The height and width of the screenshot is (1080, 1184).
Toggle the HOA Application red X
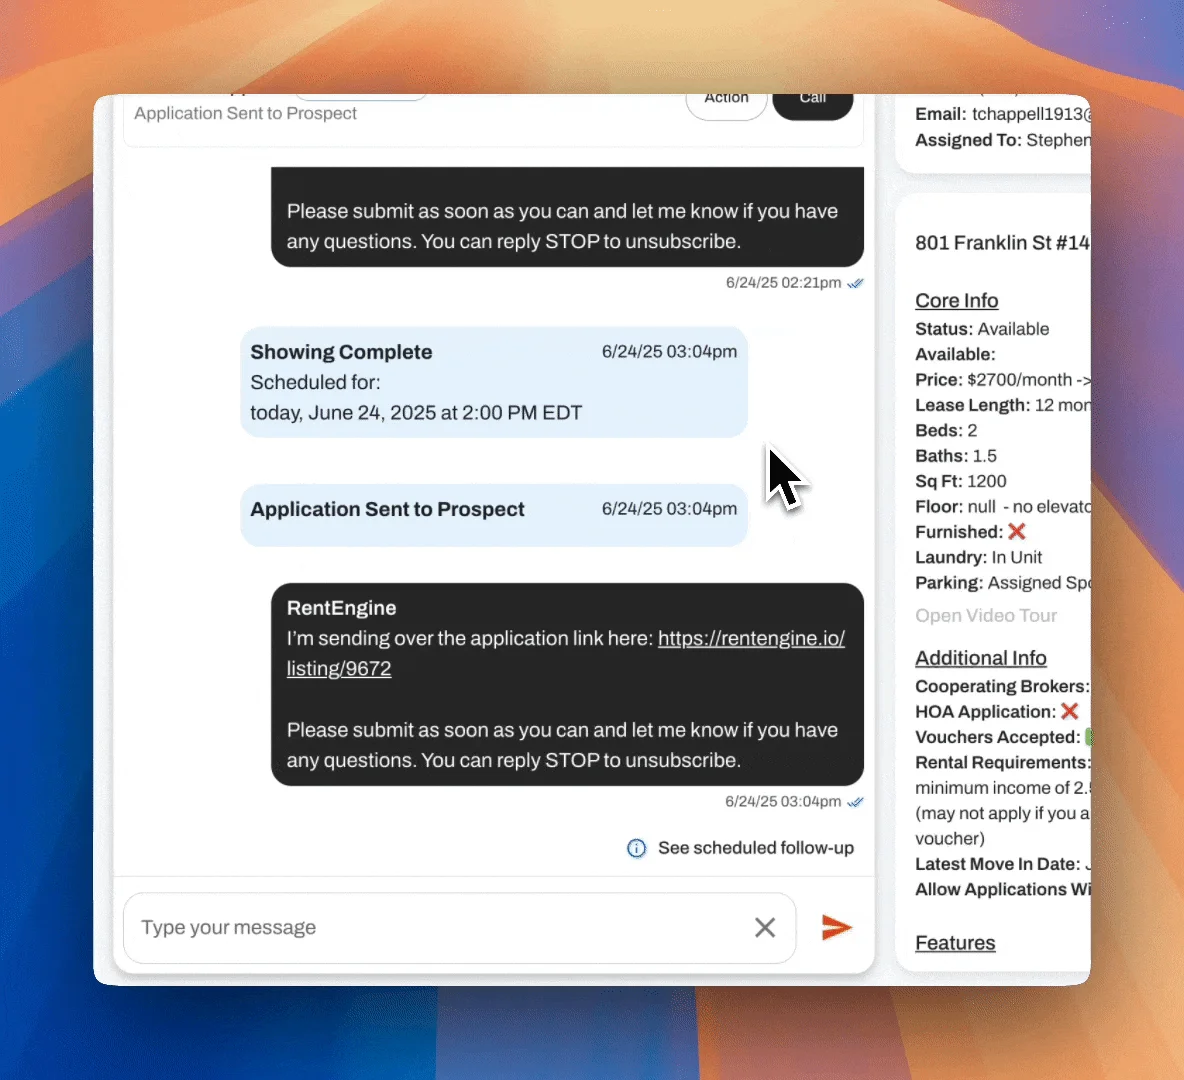click(x=1070, y=711)
